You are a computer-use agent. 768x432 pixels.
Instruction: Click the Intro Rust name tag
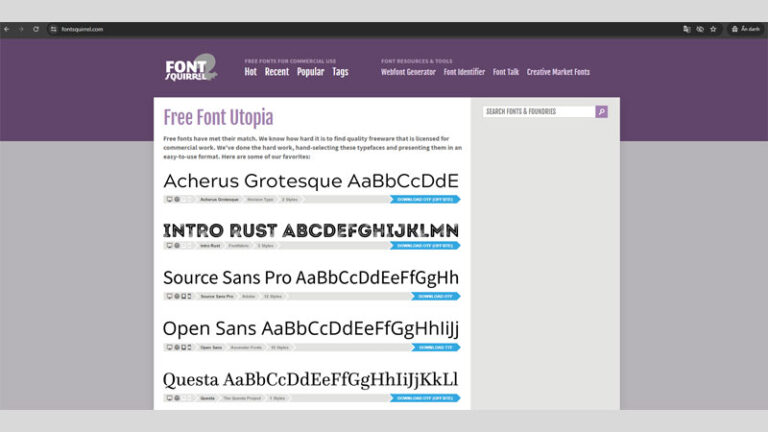click(x=210, y=245)
